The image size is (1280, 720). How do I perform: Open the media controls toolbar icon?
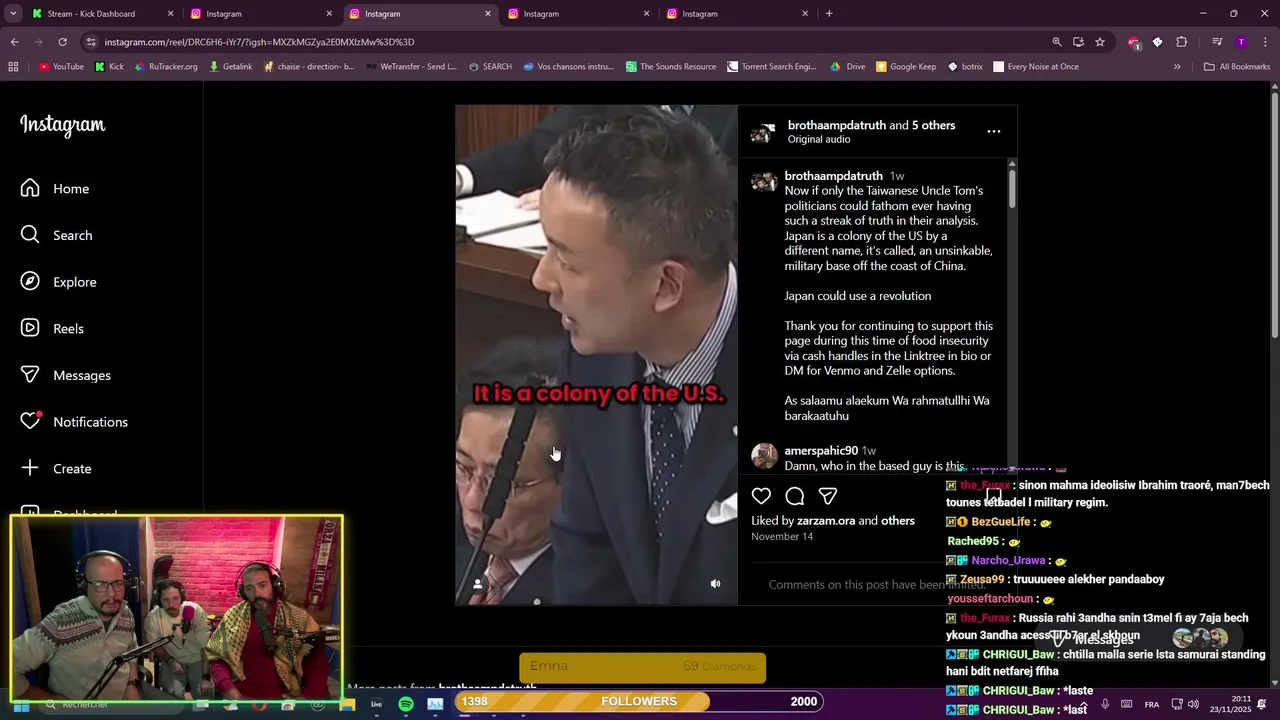point(1217,42)
